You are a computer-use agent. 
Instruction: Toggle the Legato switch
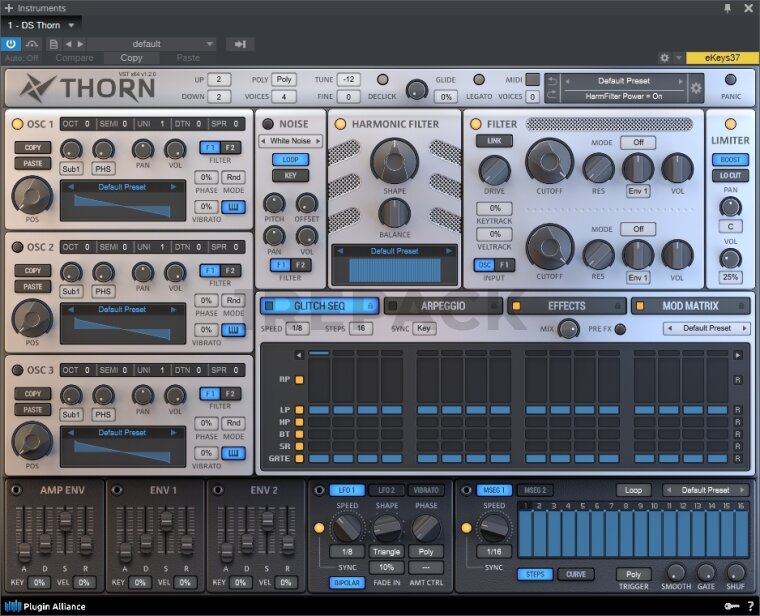point(478,80)
